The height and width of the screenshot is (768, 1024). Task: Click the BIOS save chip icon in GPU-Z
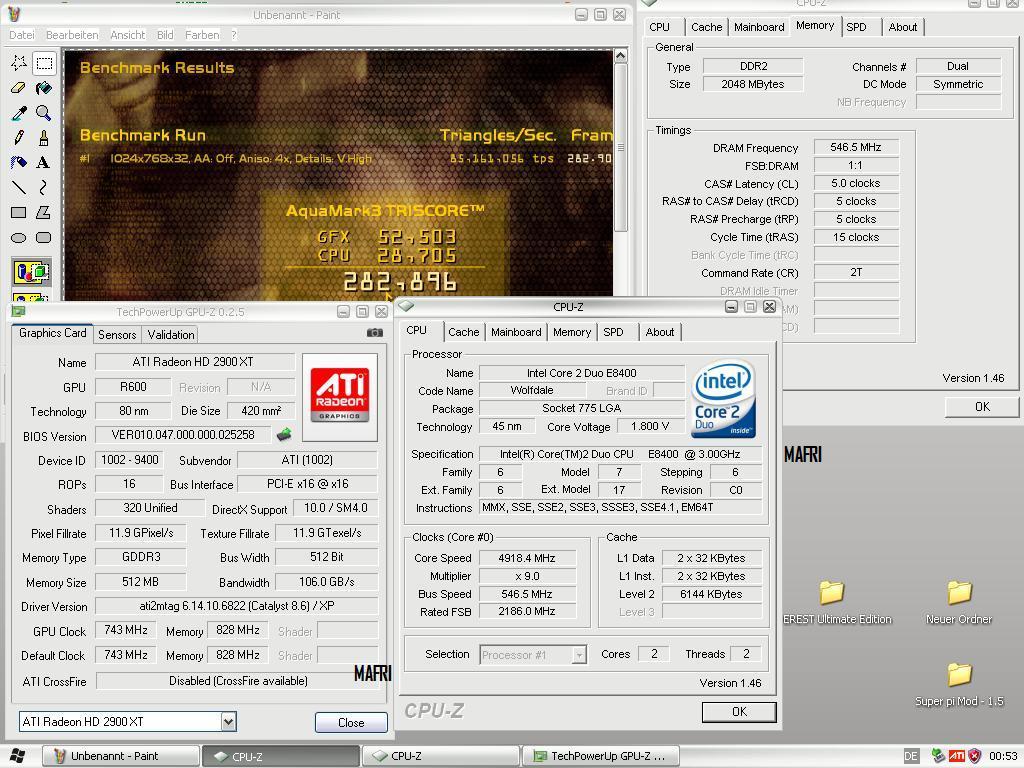(x=284, y=434)
